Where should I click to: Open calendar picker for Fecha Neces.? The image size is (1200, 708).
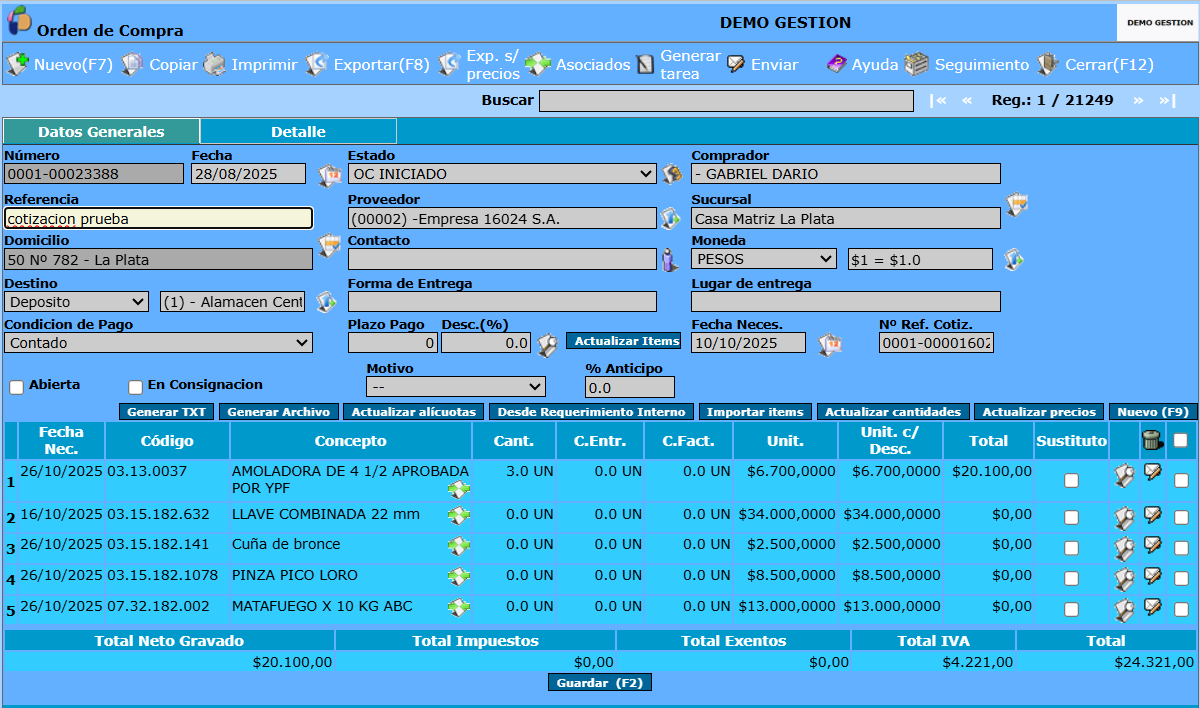click(x=830, y=346)
